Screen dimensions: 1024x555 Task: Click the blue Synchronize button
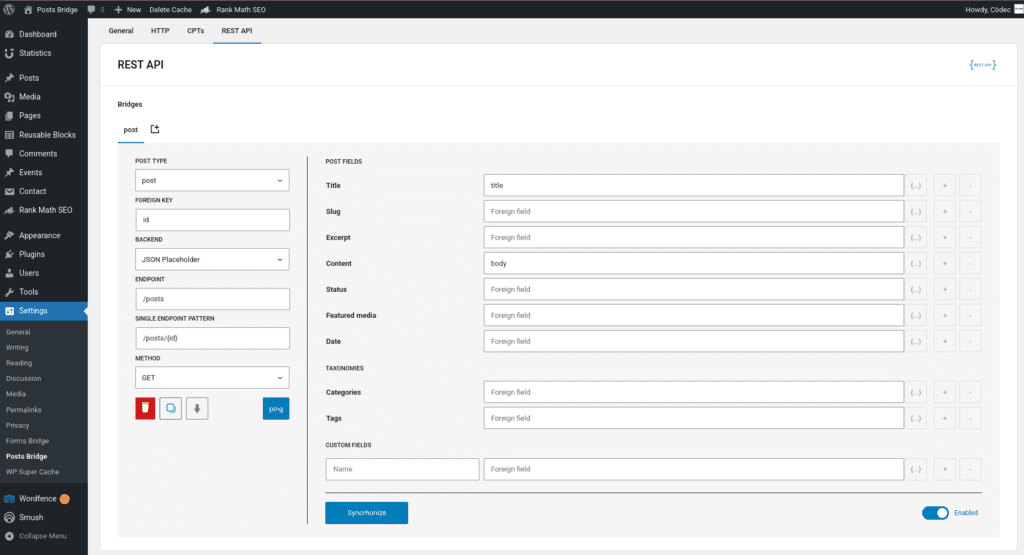366,513
